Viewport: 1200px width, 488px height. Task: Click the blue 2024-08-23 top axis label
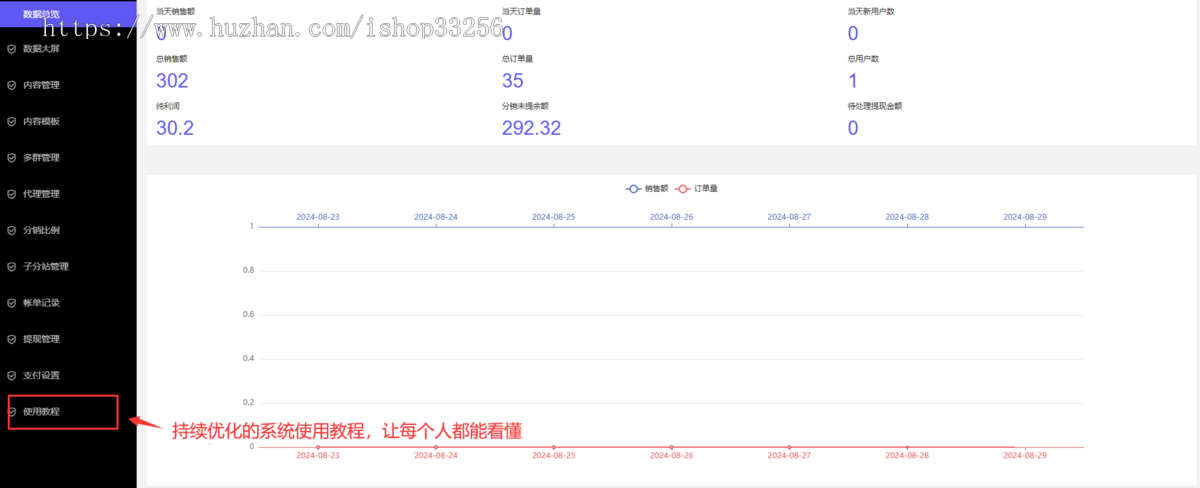[318, 216]
